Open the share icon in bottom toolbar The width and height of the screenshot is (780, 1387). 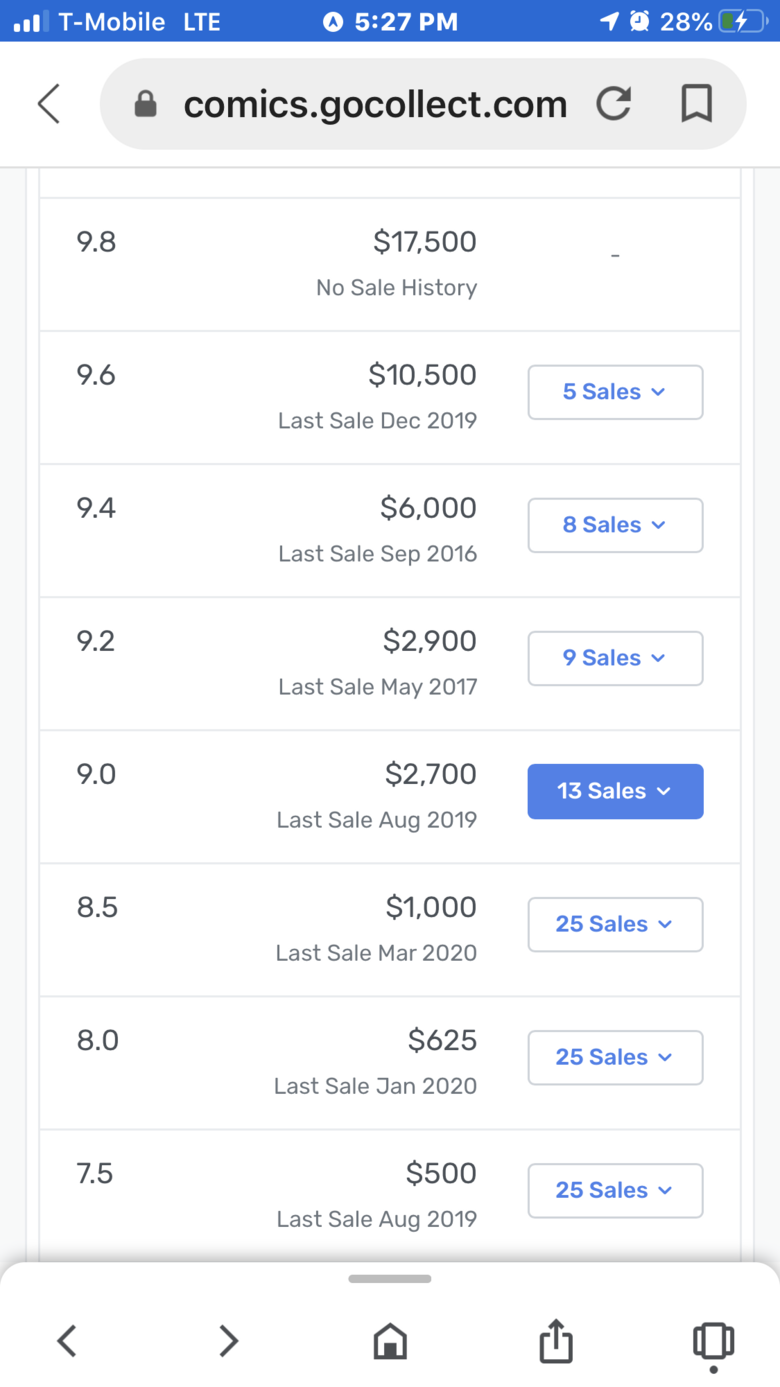(555, 1340)
